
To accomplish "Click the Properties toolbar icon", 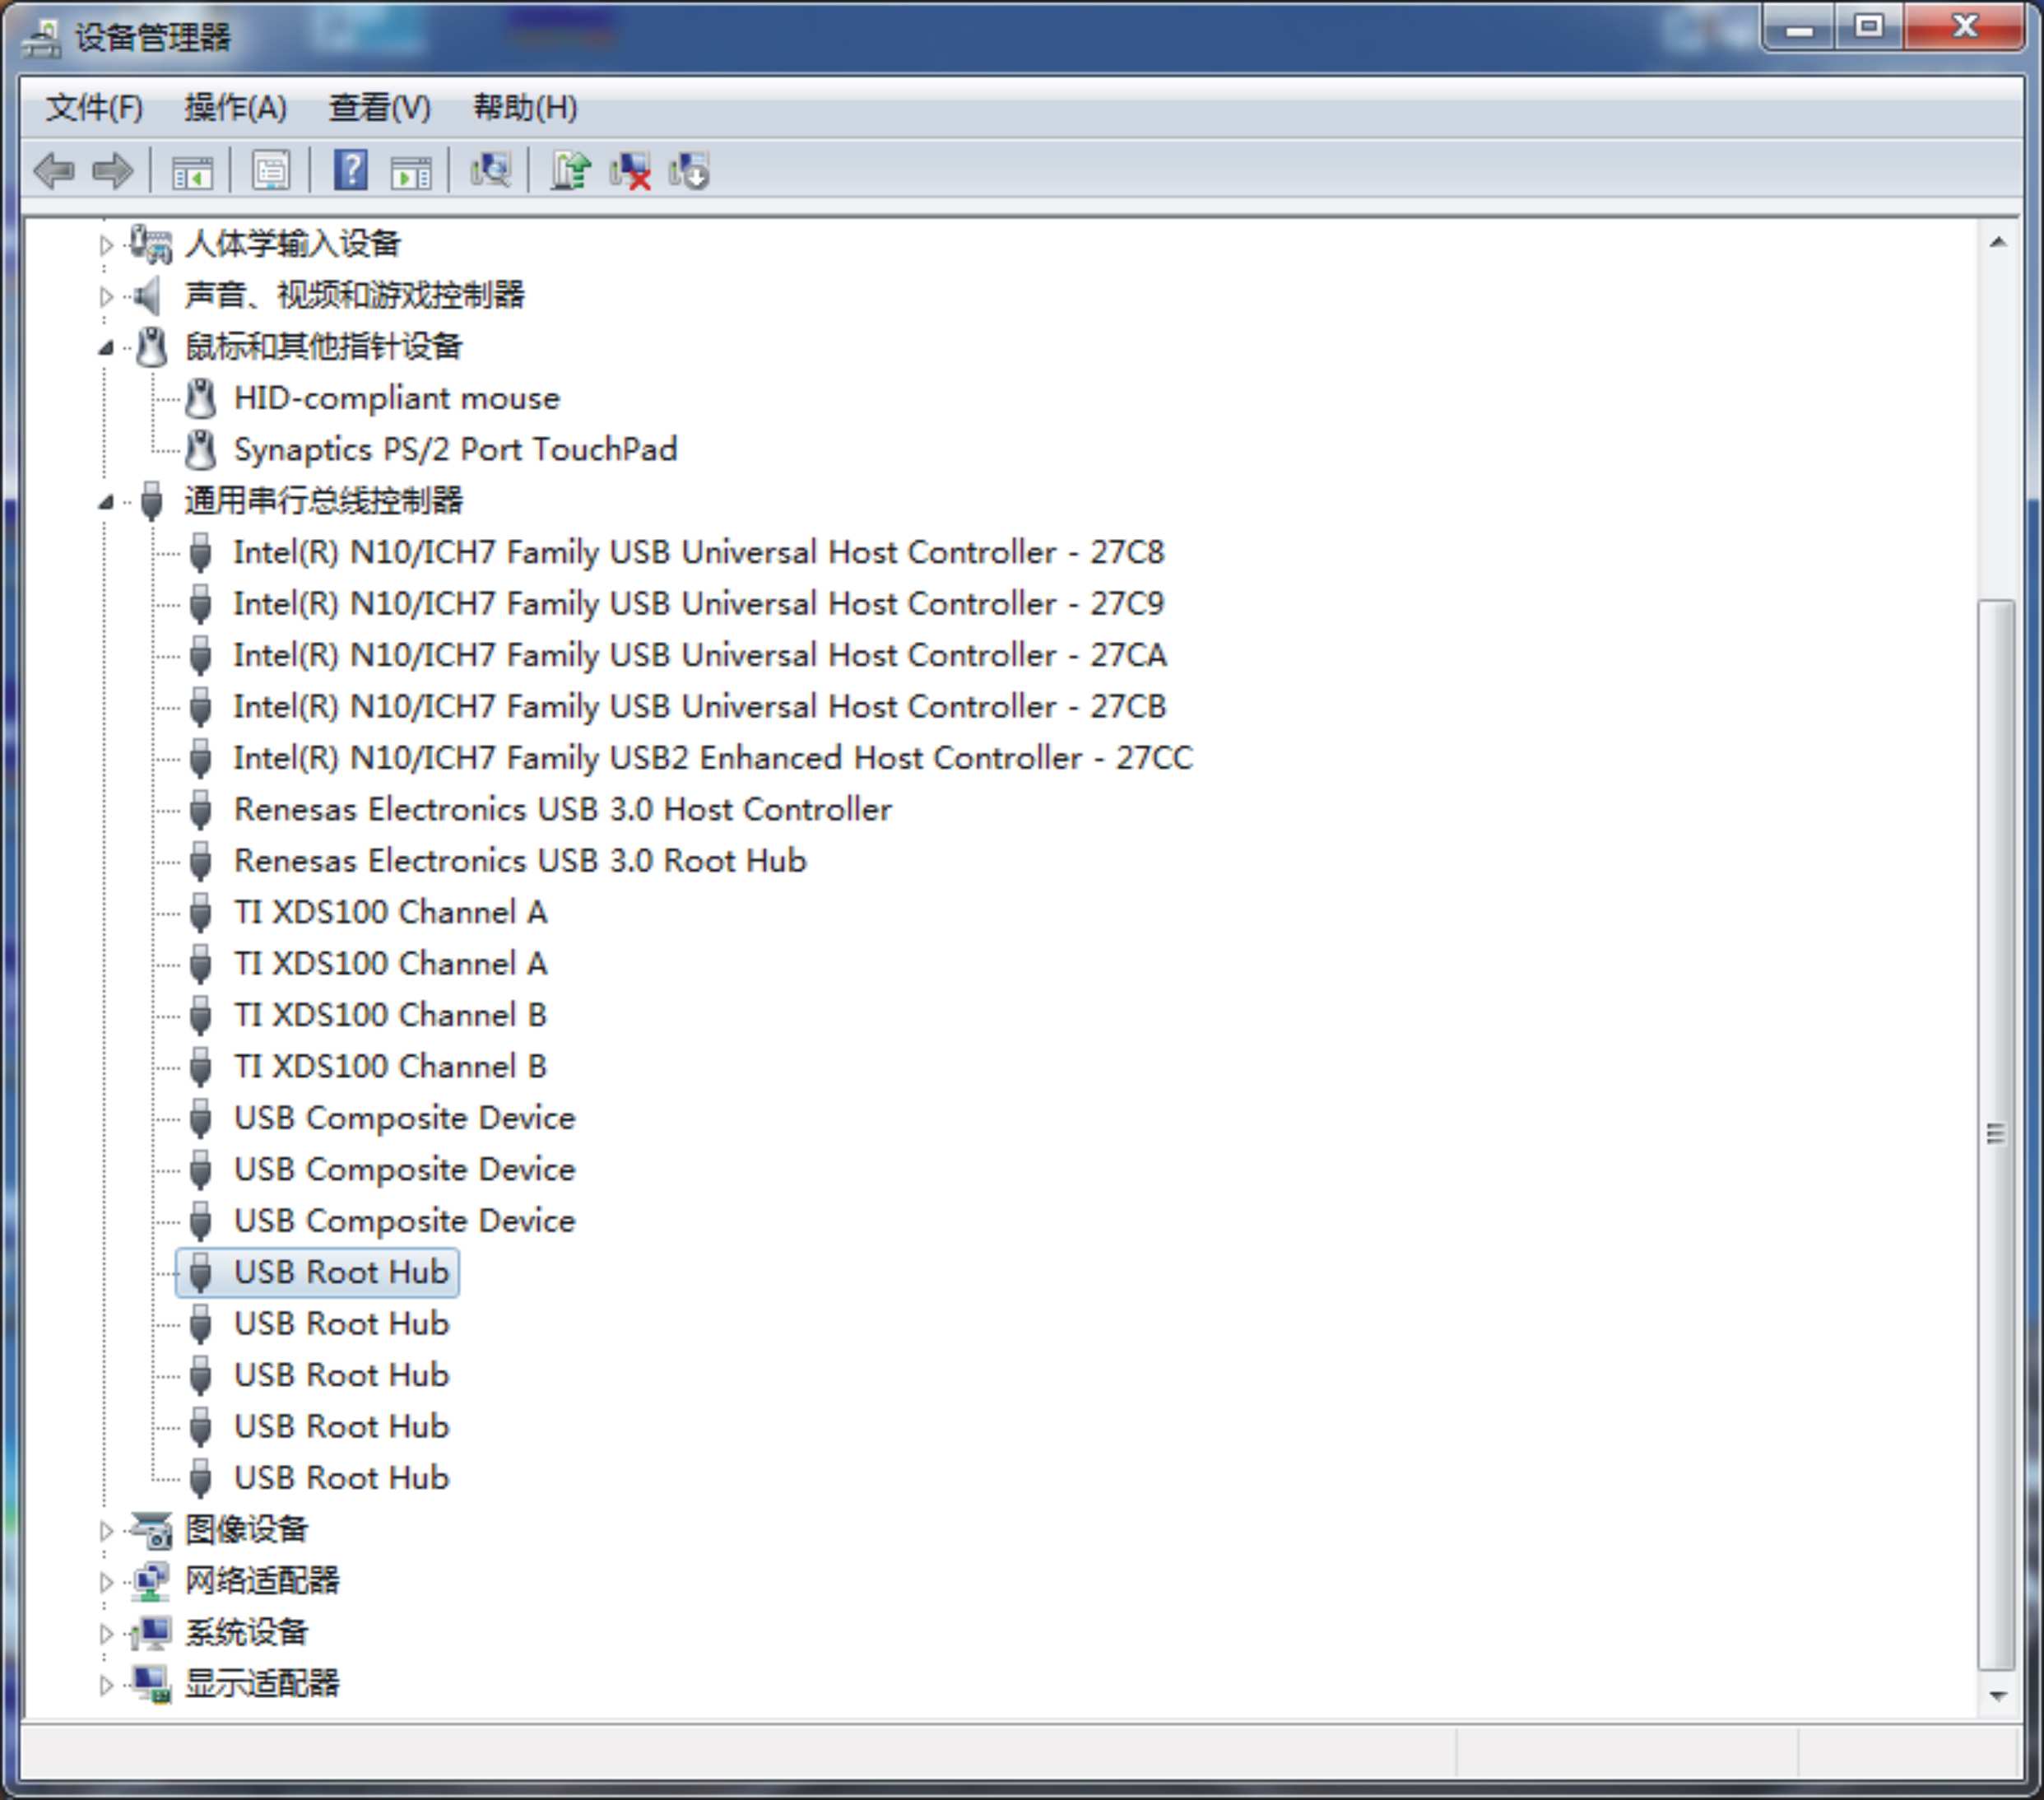I will (x=271, y=171).
